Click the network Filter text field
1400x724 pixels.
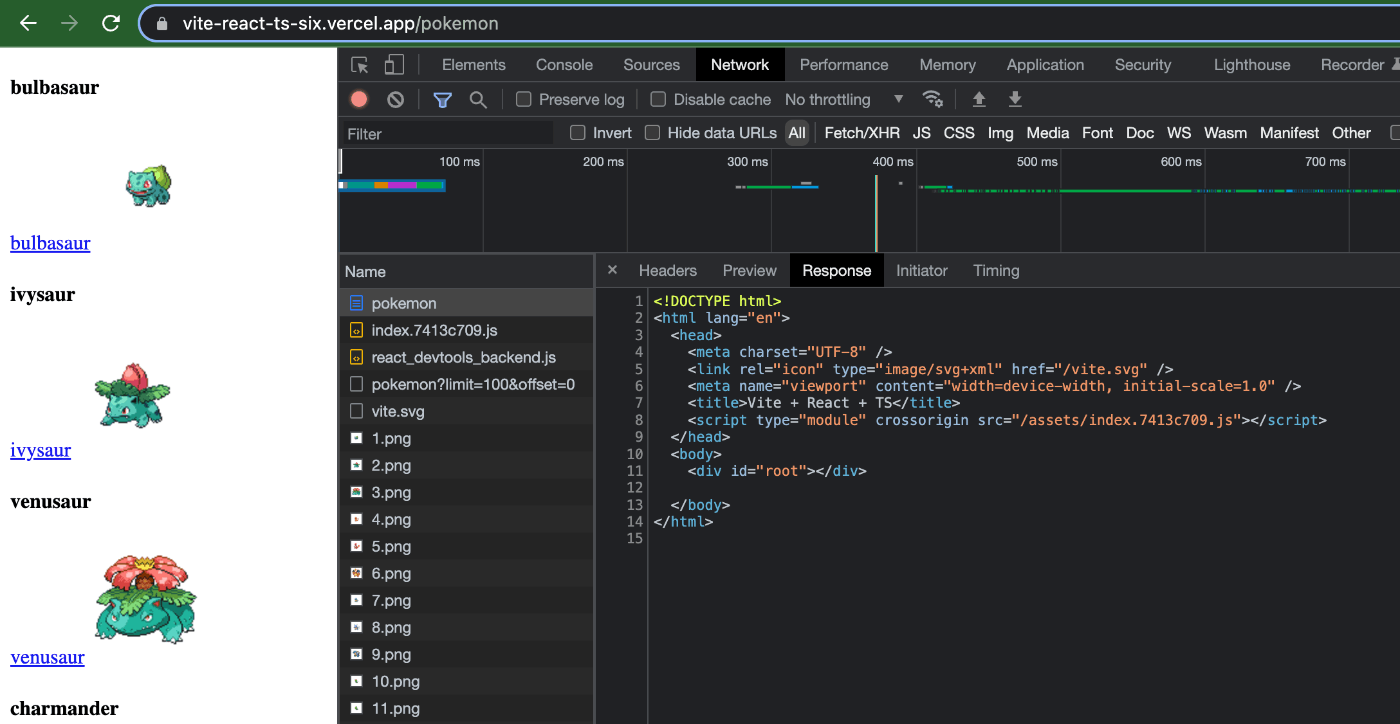click(x=446, y=133)
